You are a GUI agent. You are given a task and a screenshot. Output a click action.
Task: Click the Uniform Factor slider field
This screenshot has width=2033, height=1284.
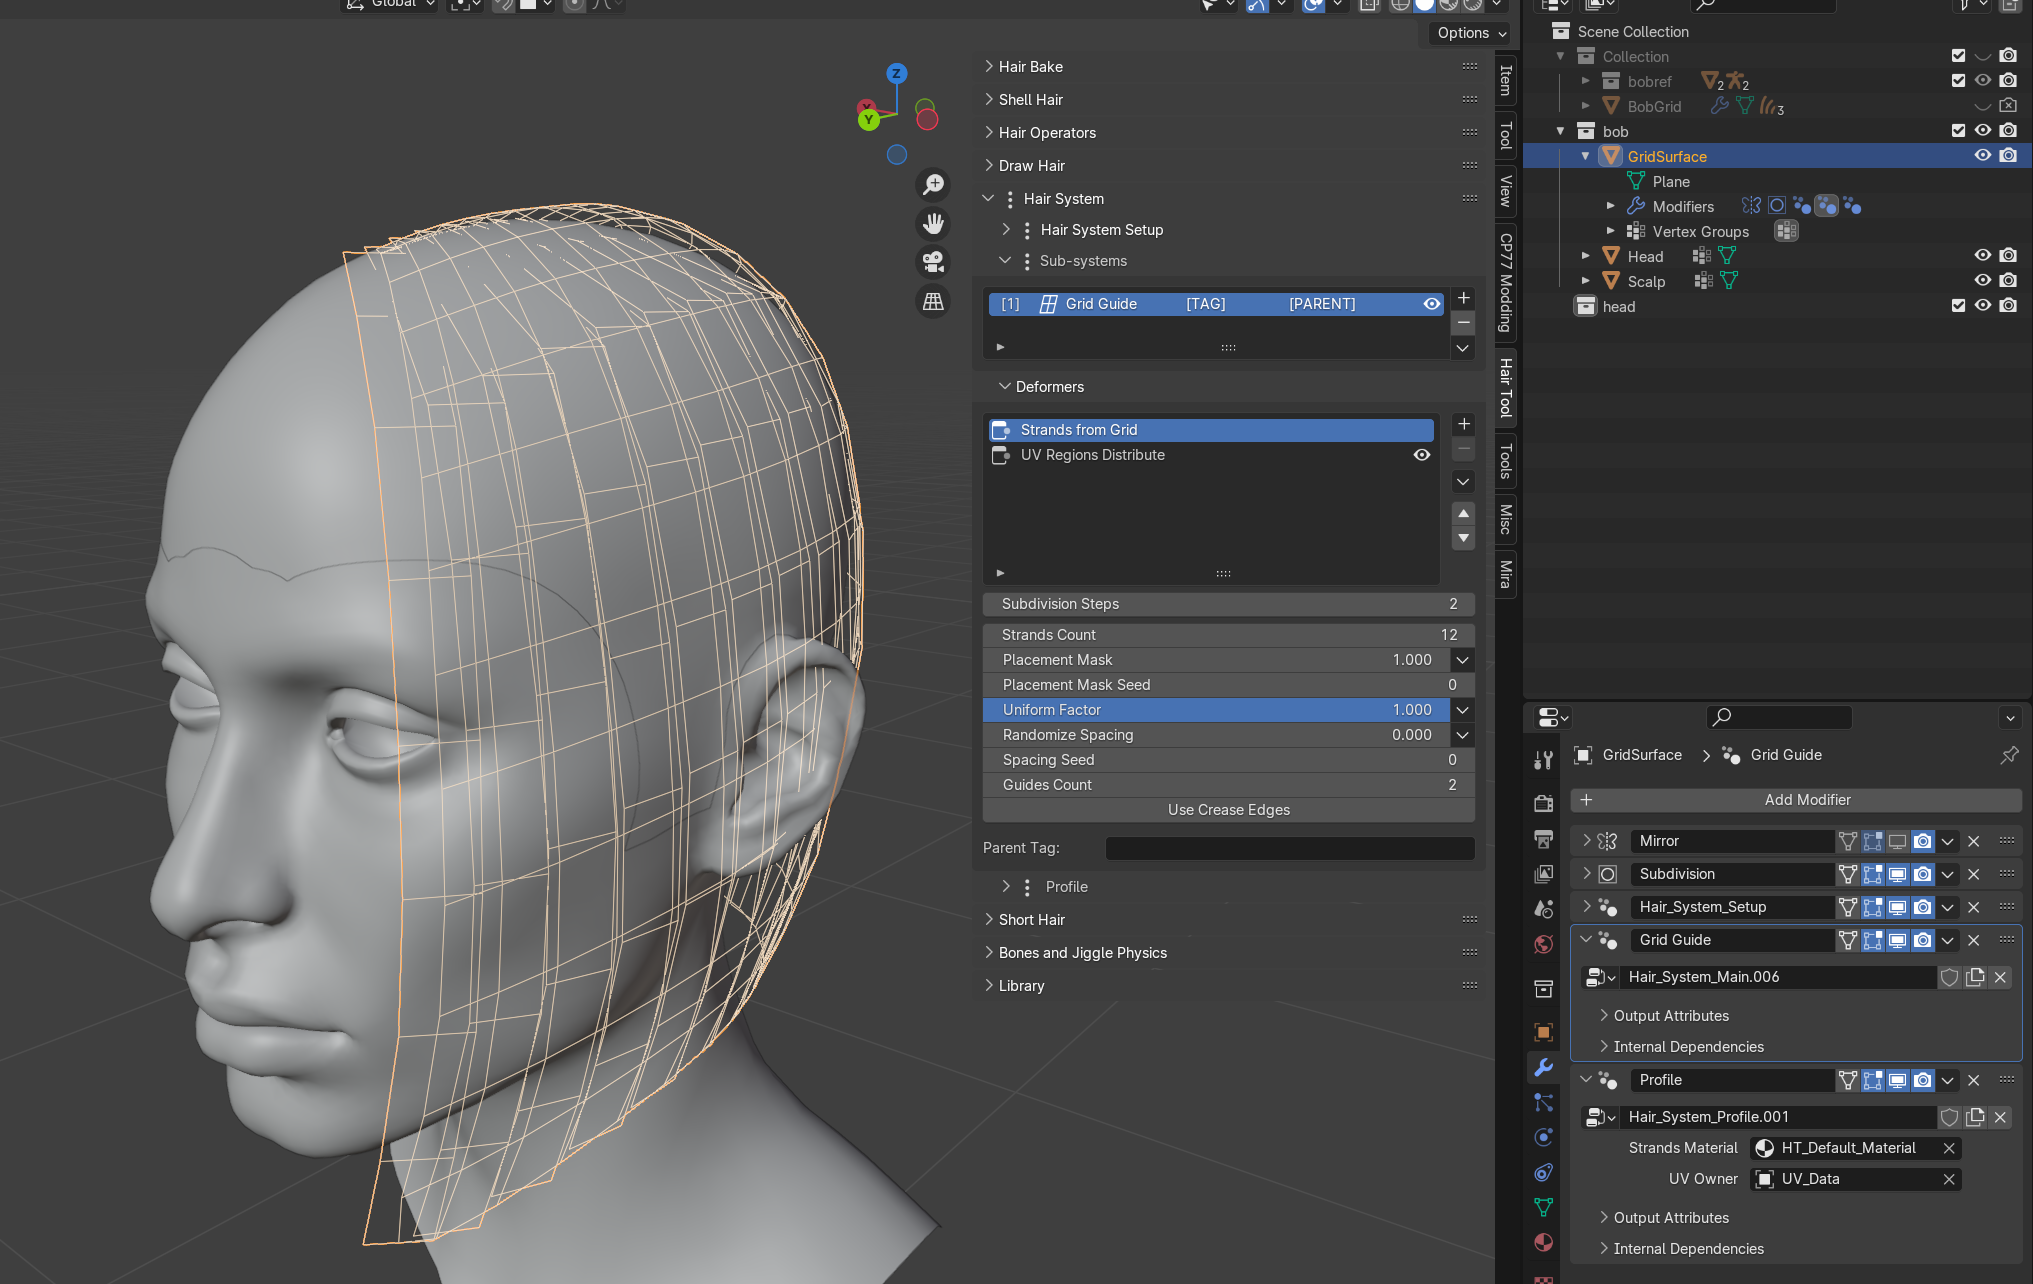coord(1215,710)
